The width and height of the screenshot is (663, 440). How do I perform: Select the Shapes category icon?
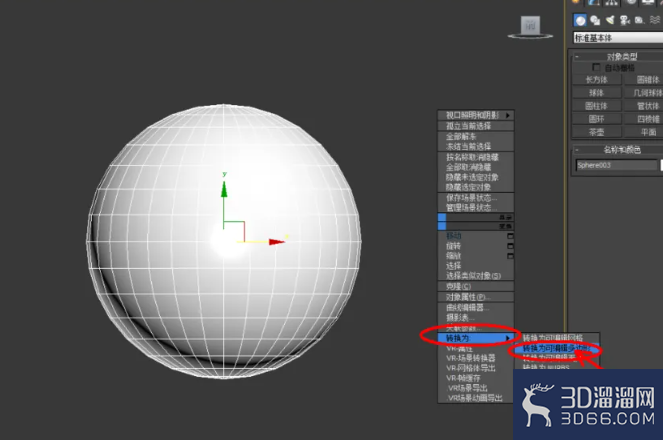tap(595, 20)
